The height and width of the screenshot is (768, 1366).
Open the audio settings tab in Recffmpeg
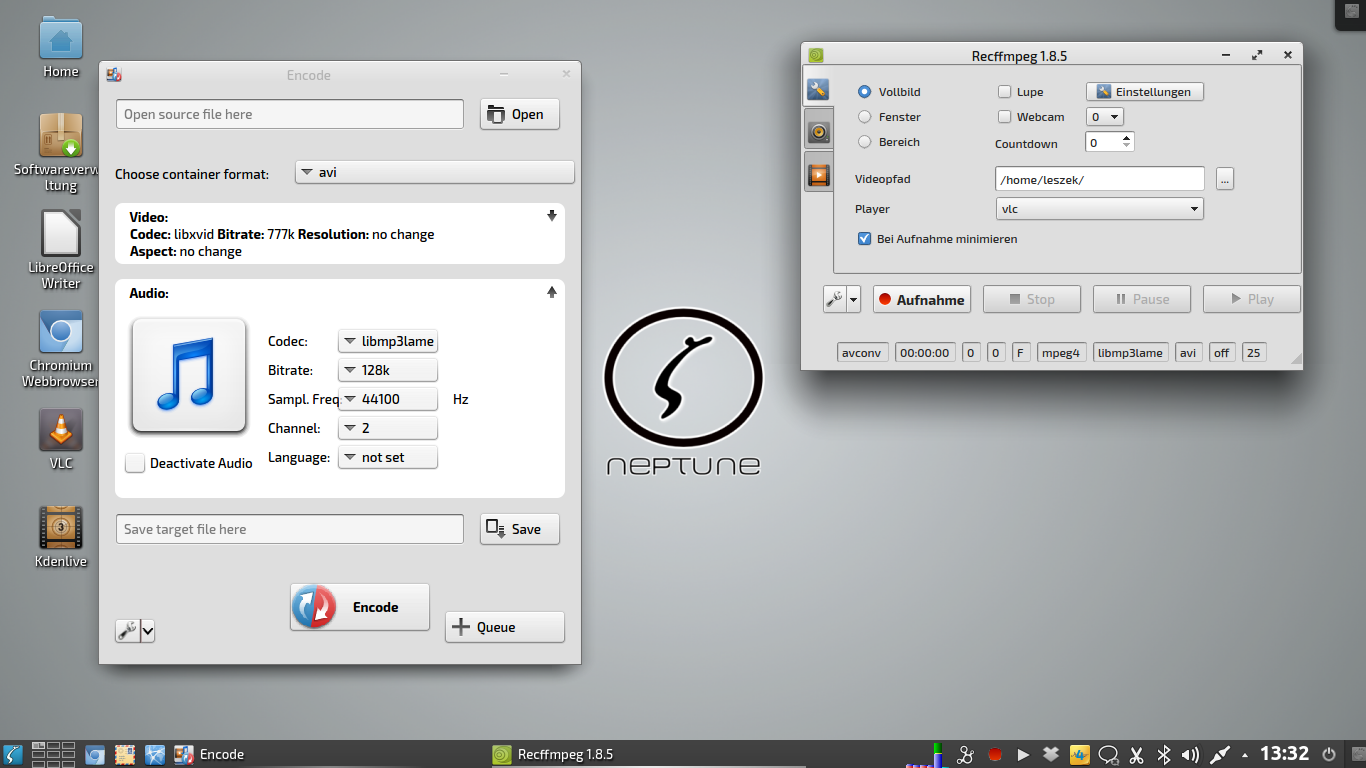[x=818, y=132]
